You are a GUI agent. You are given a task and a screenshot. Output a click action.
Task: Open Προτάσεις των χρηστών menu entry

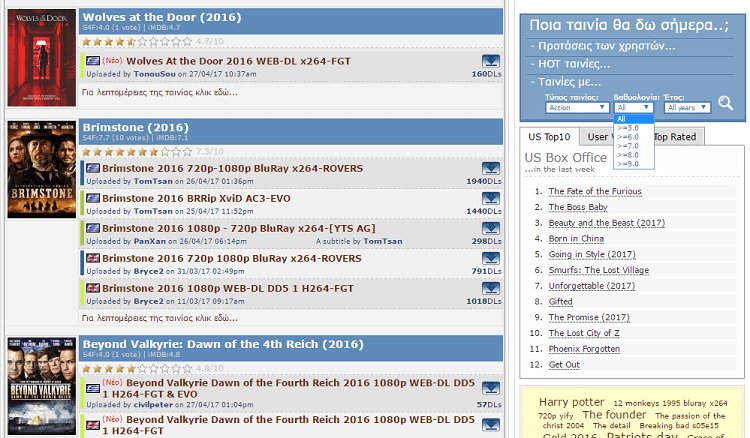coord(603,46)
